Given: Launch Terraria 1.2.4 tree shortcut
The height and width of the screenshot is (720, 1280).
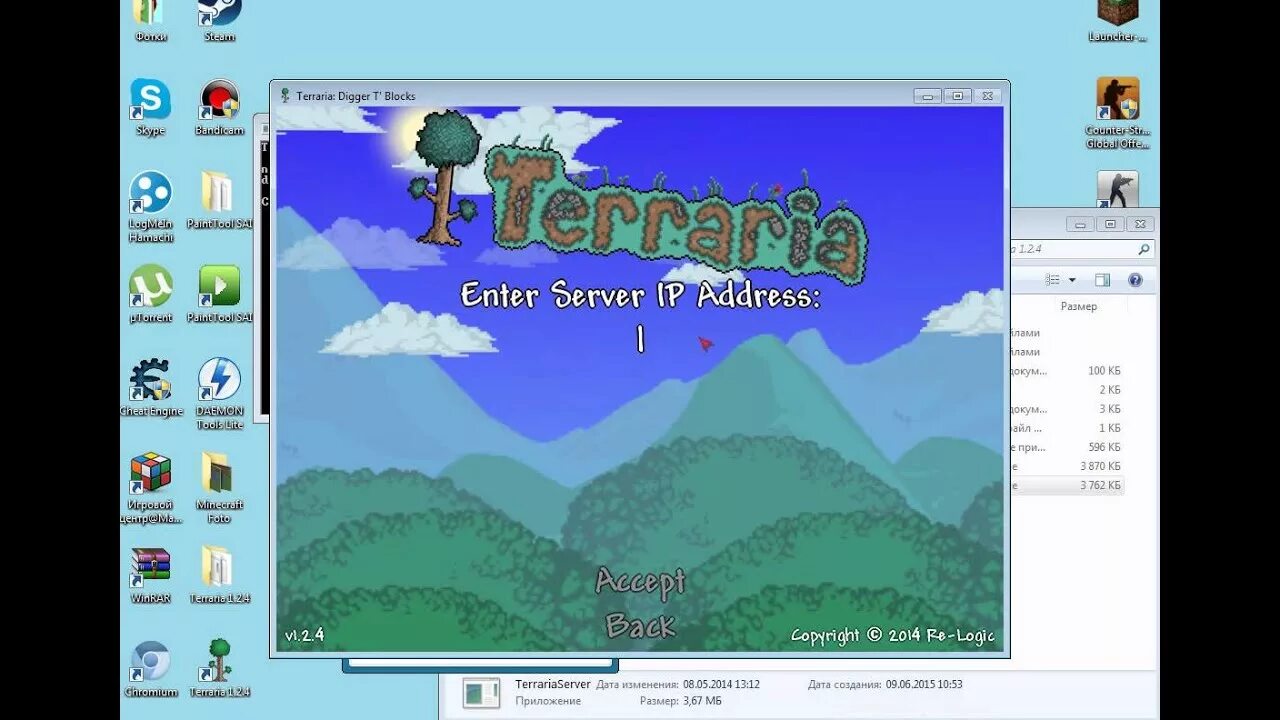Looking at the screenshot, I should [219, 668].
